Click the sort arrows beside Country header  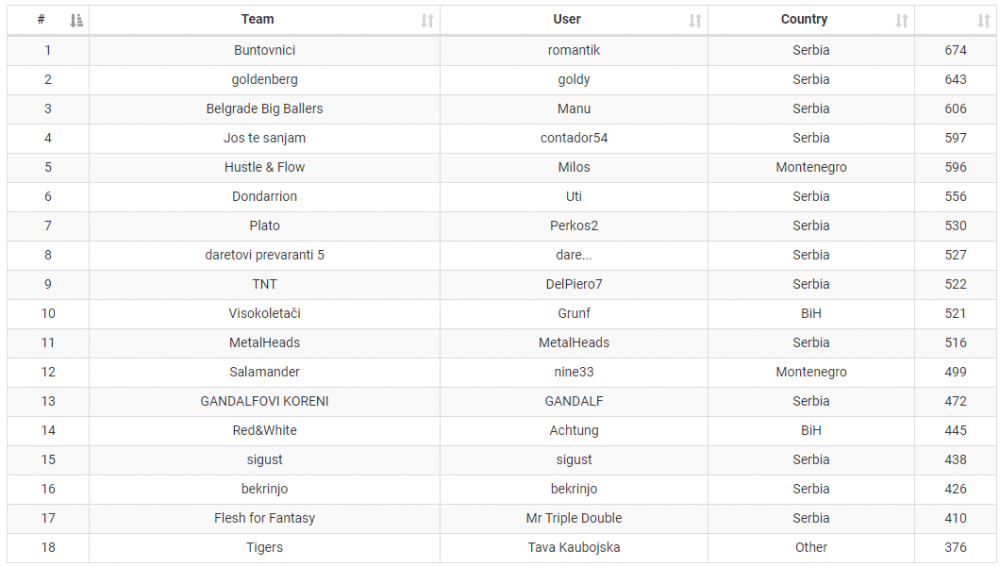[x=902, y=20]
